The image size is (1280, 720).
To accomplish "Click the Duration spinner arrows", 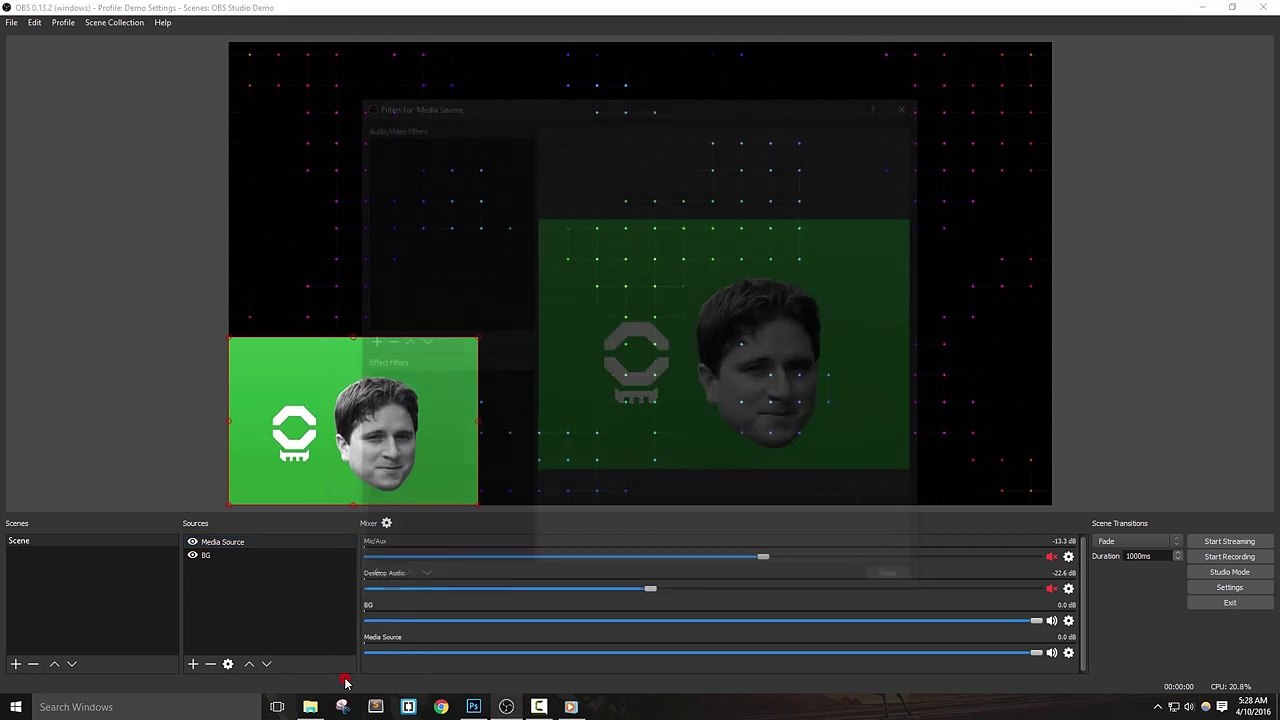I will (1177, 556).
